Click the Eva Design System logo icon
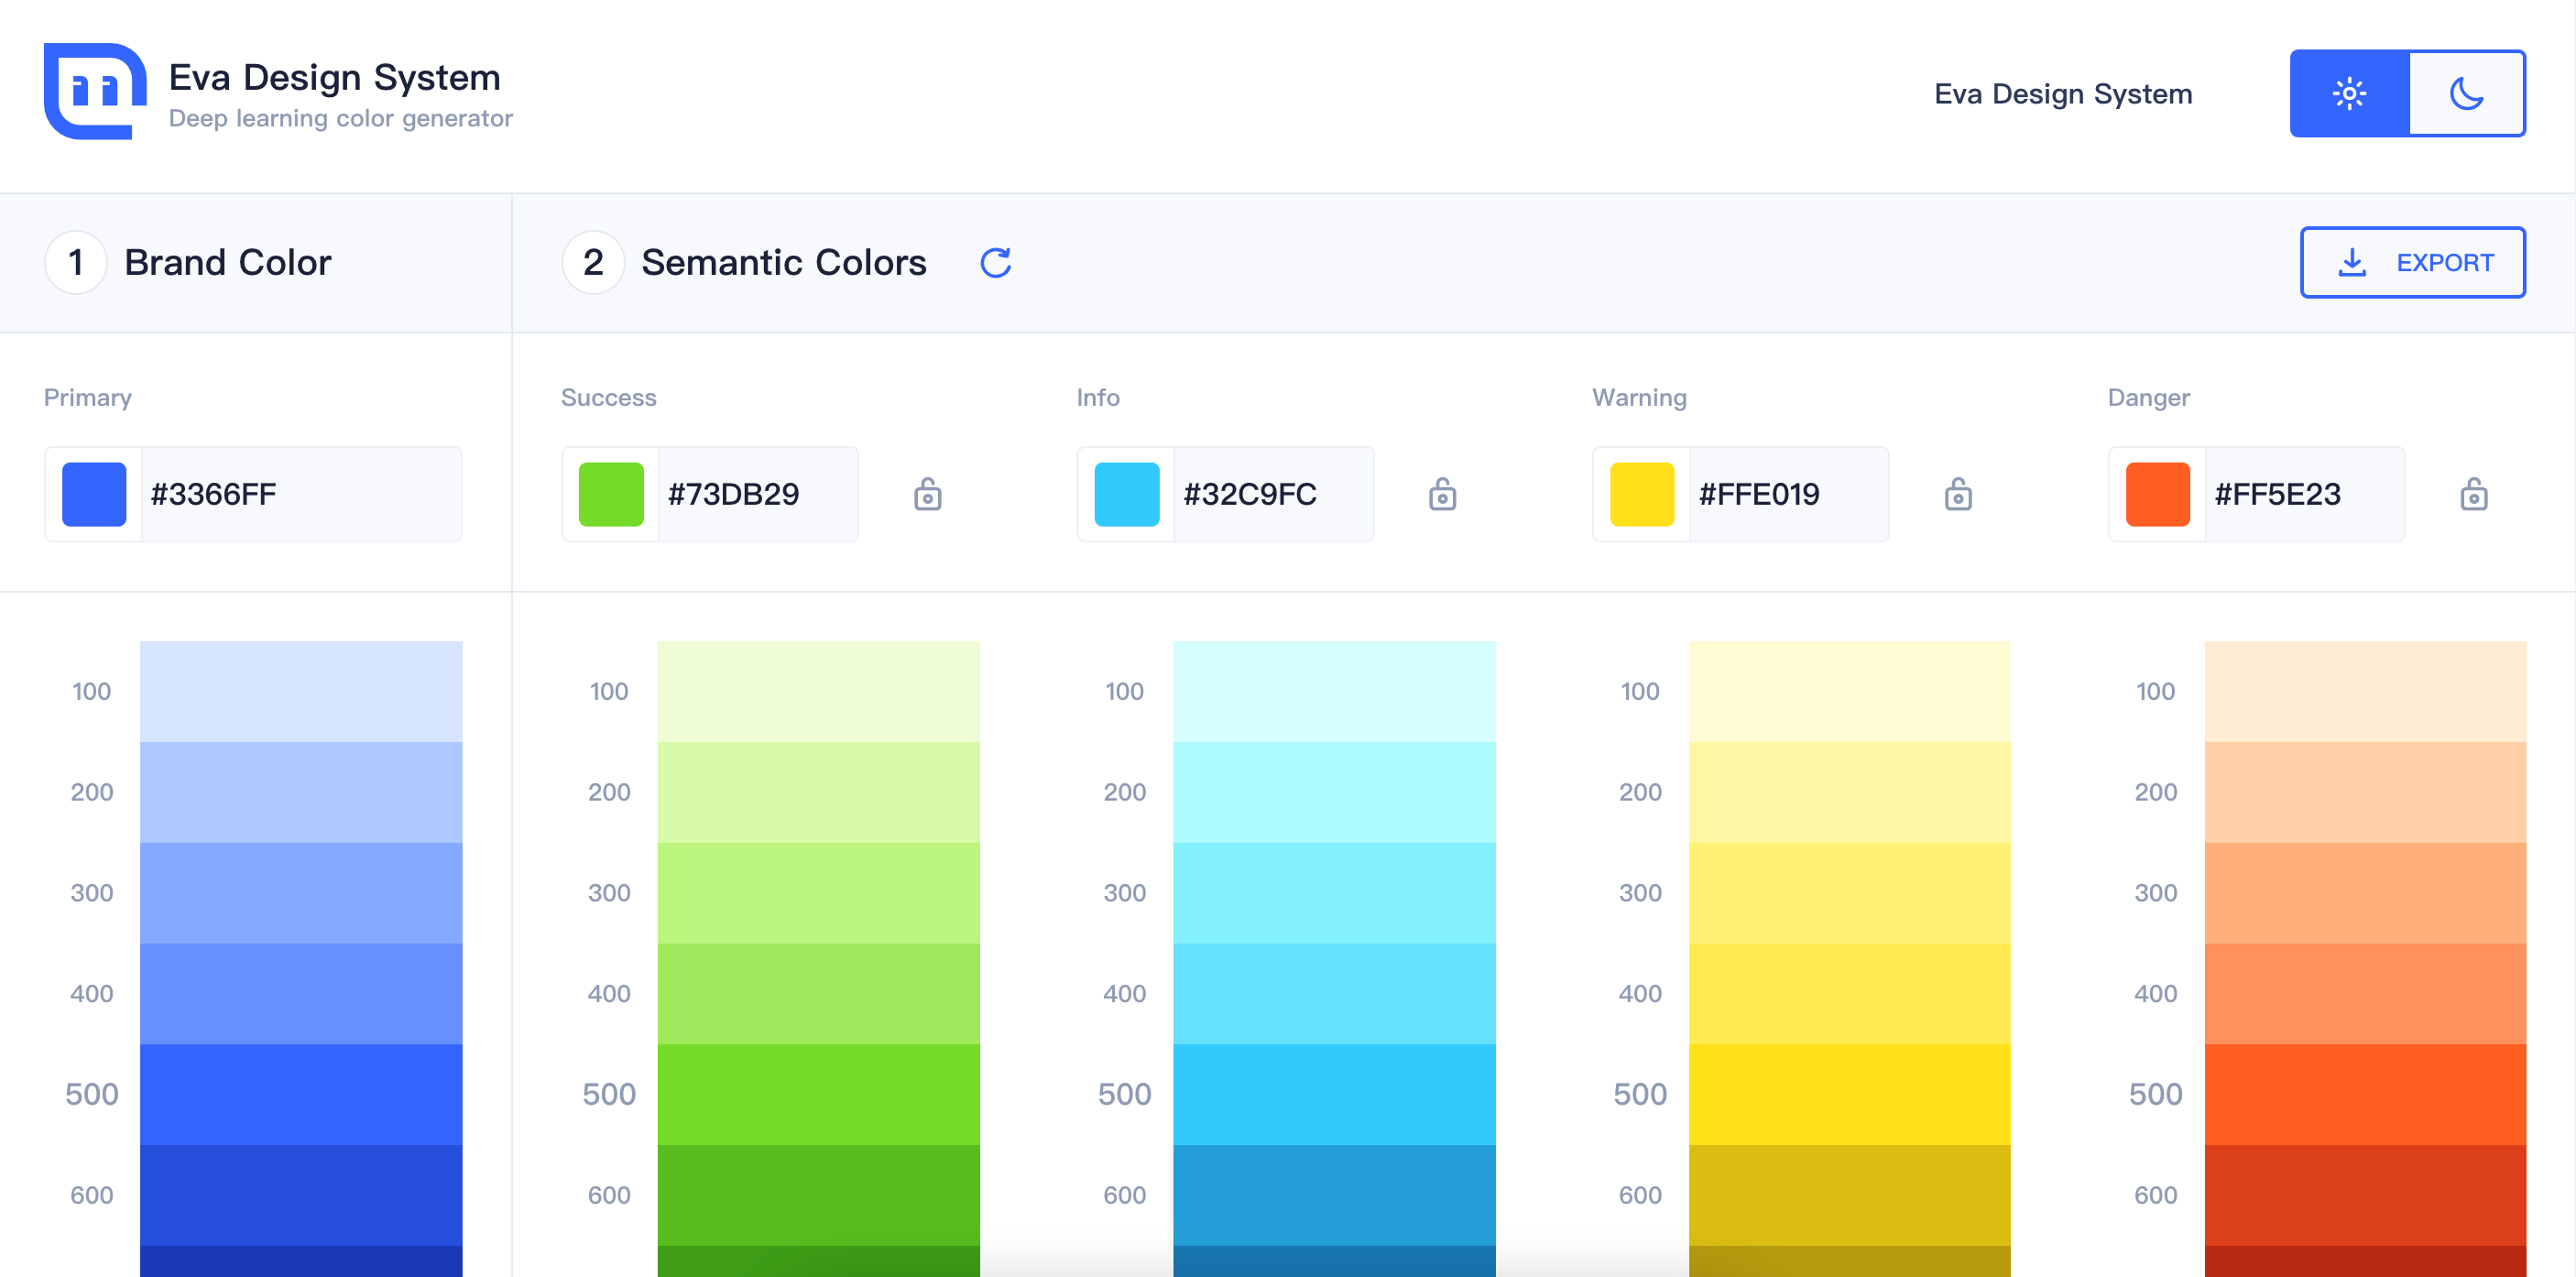The image size is (2576, 1277). click(x=94, y=92)
